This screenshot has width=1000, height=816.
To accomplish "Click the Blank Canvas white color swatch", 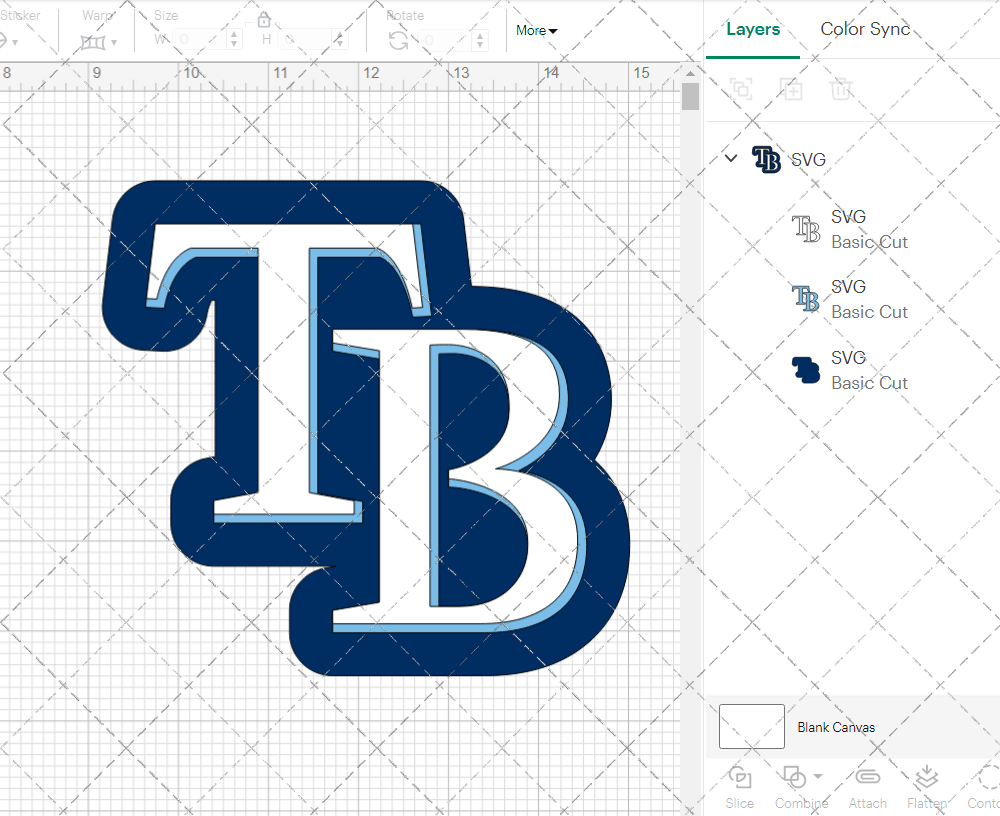I will click(x=752, y=727).
